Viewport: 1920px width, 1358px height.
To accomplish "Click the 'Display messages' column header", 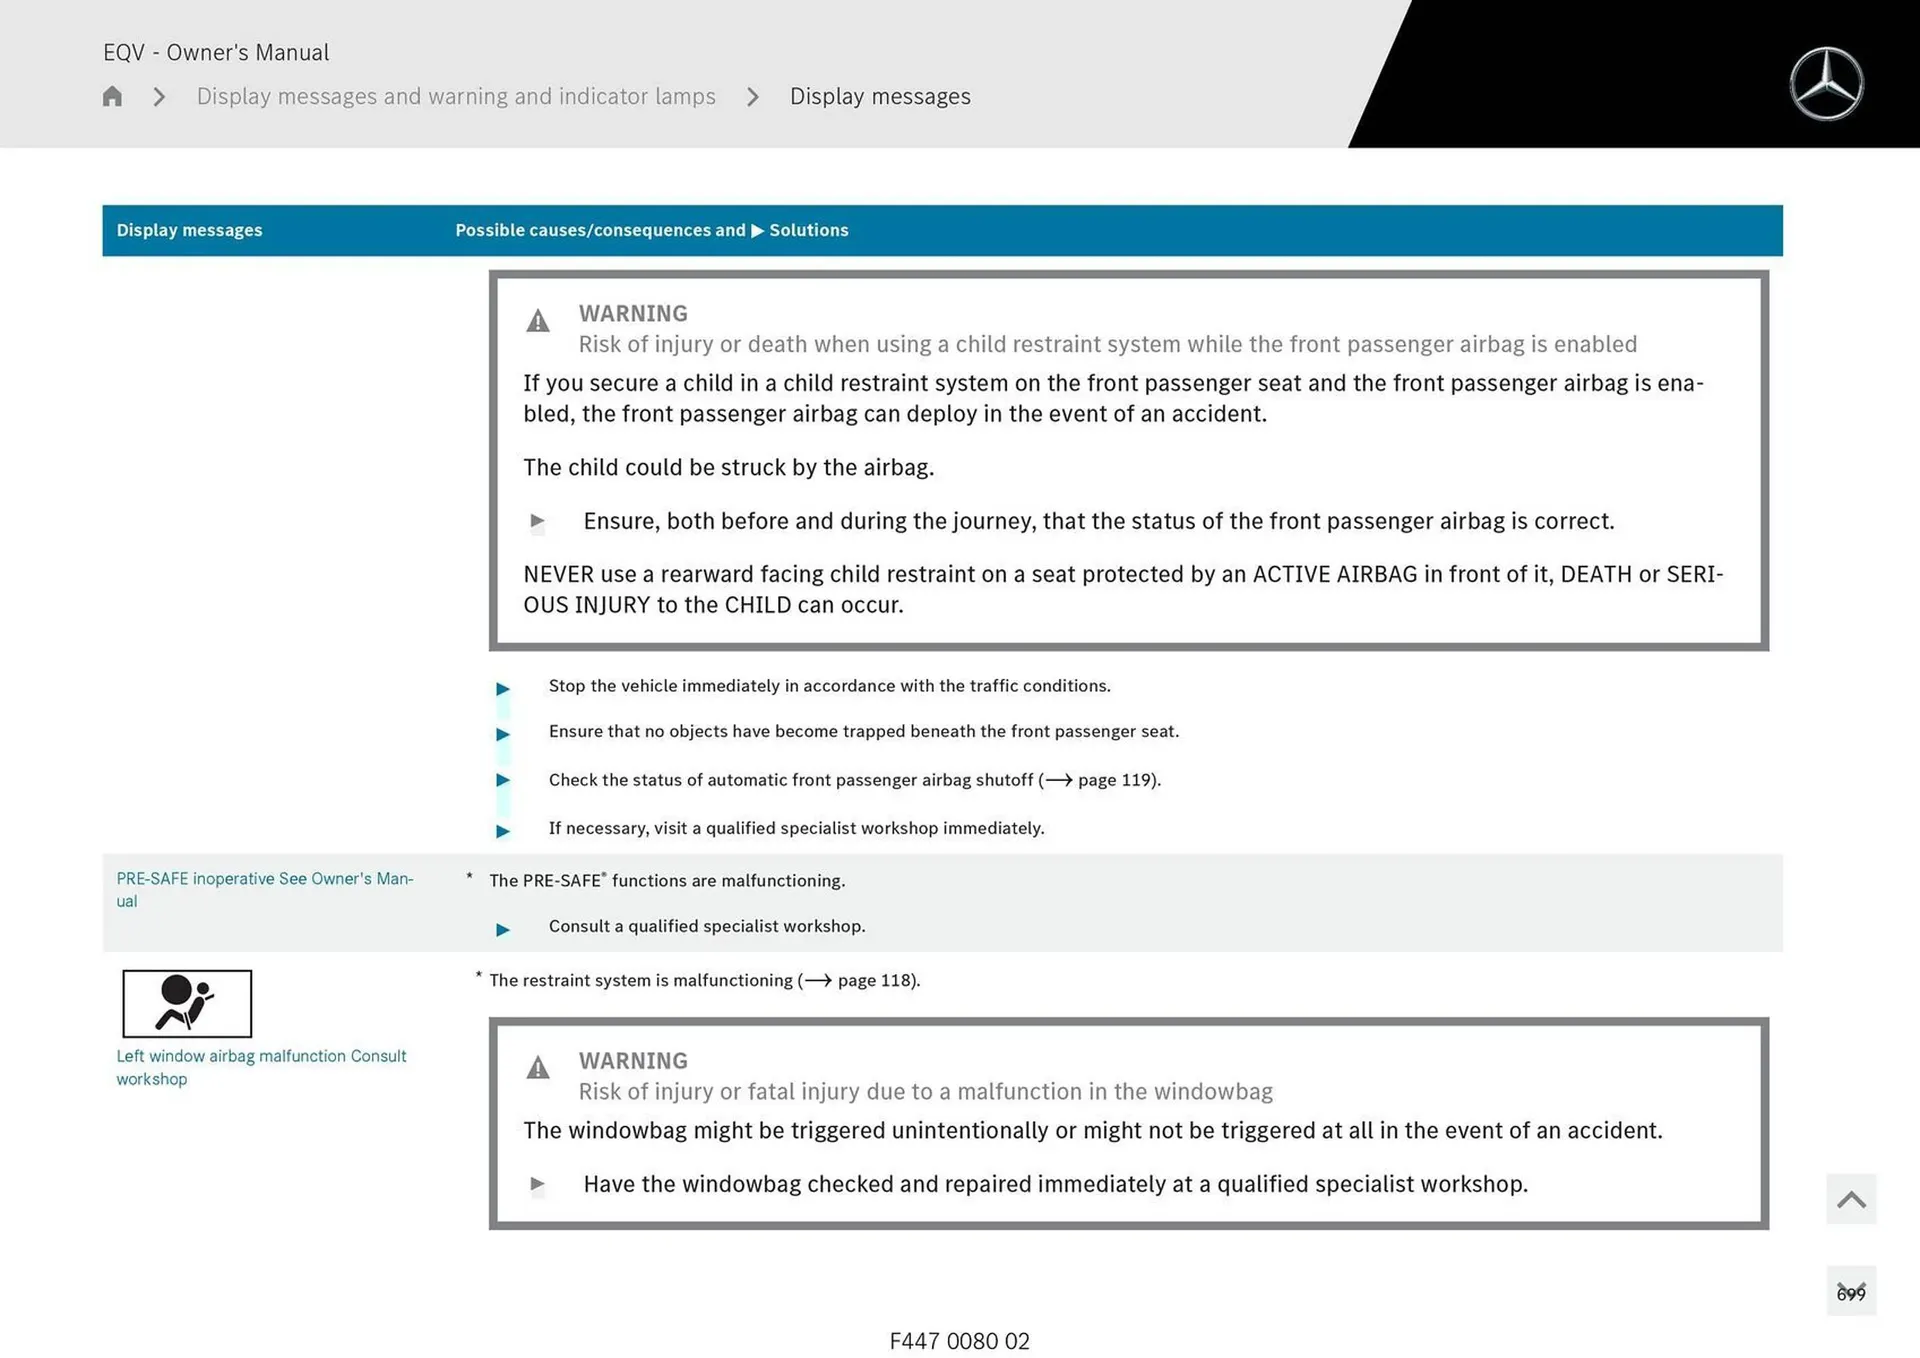I will pyautogui.click(x=189, y=230).
